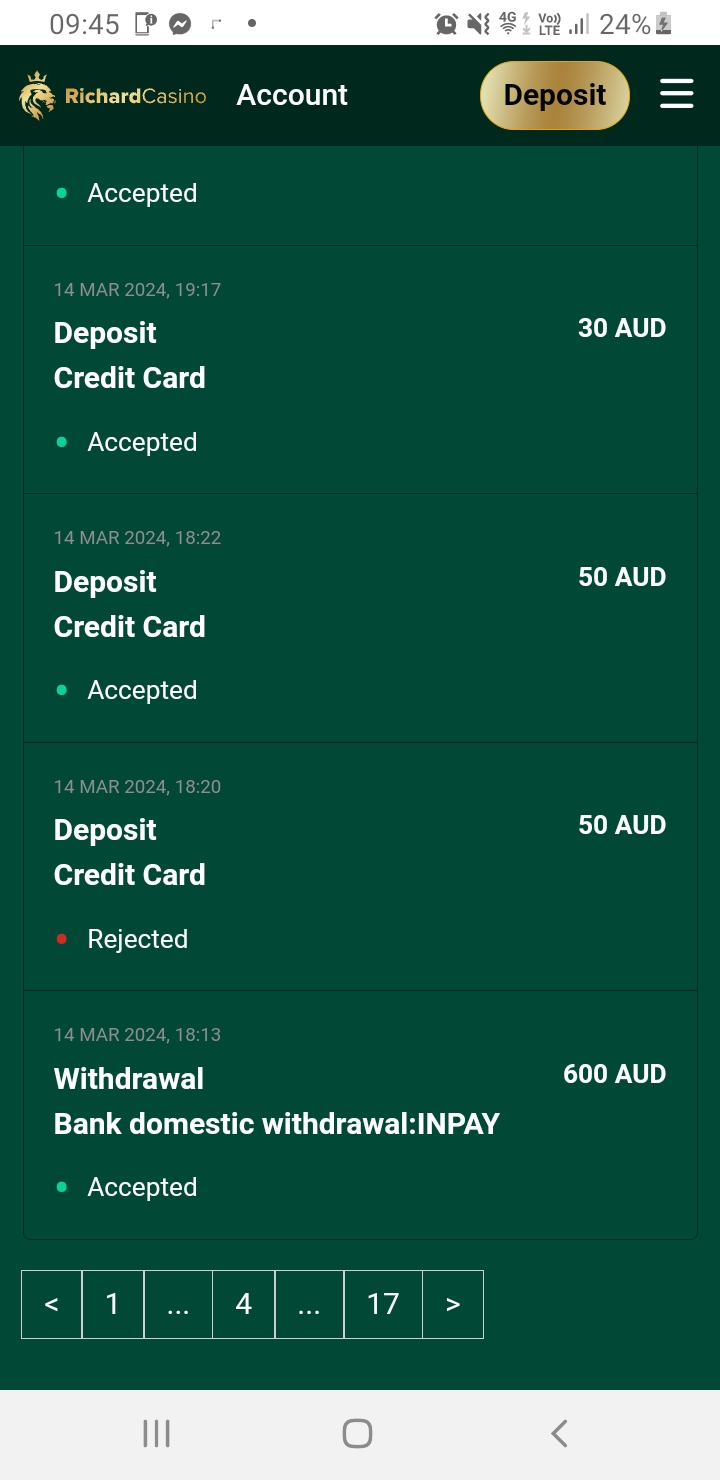Go to previous page arrow
720x1480 pixels.
pyautogui.click(x=52, y=1304)
